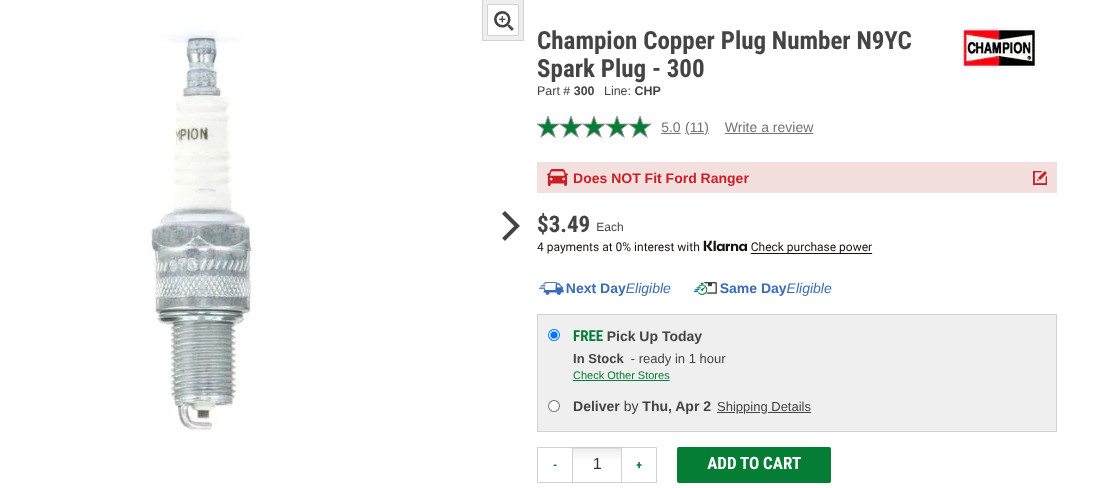Click the Next Day delivery truck icon
This screenshot has height=488, width=1100.
point(551,288)
